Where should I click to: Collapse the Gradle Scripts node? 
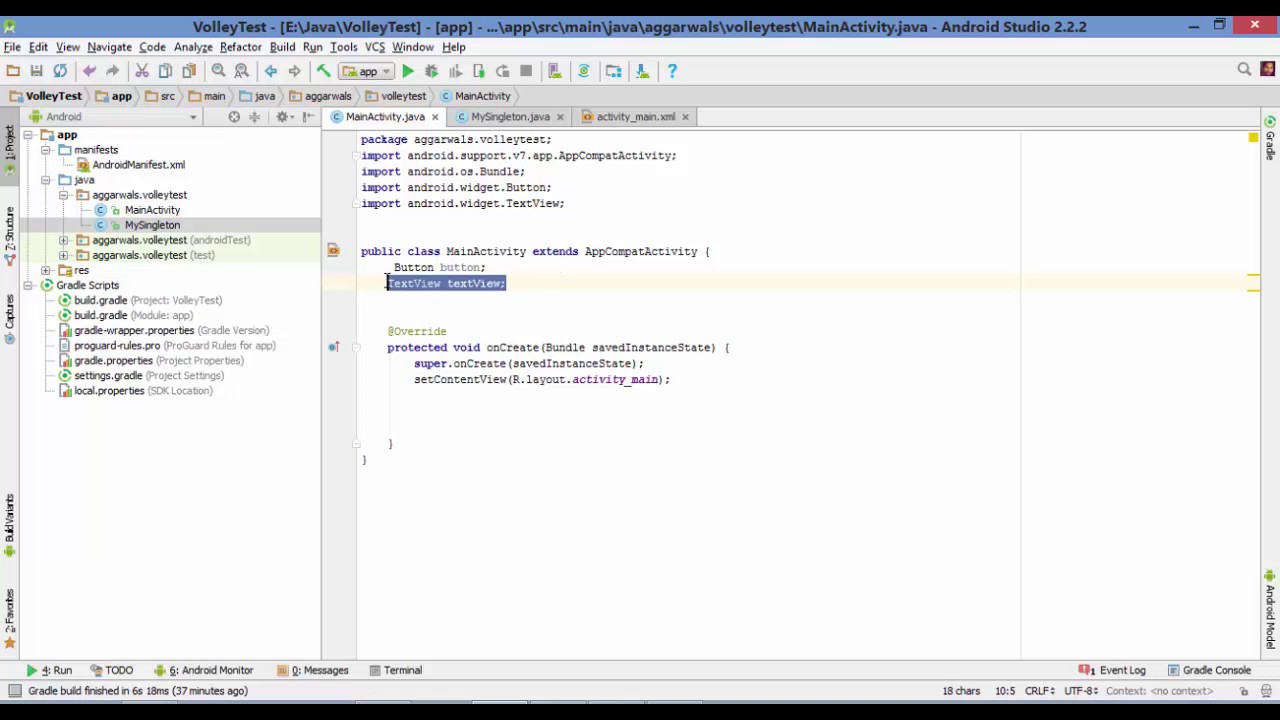(x=28, y=285)
